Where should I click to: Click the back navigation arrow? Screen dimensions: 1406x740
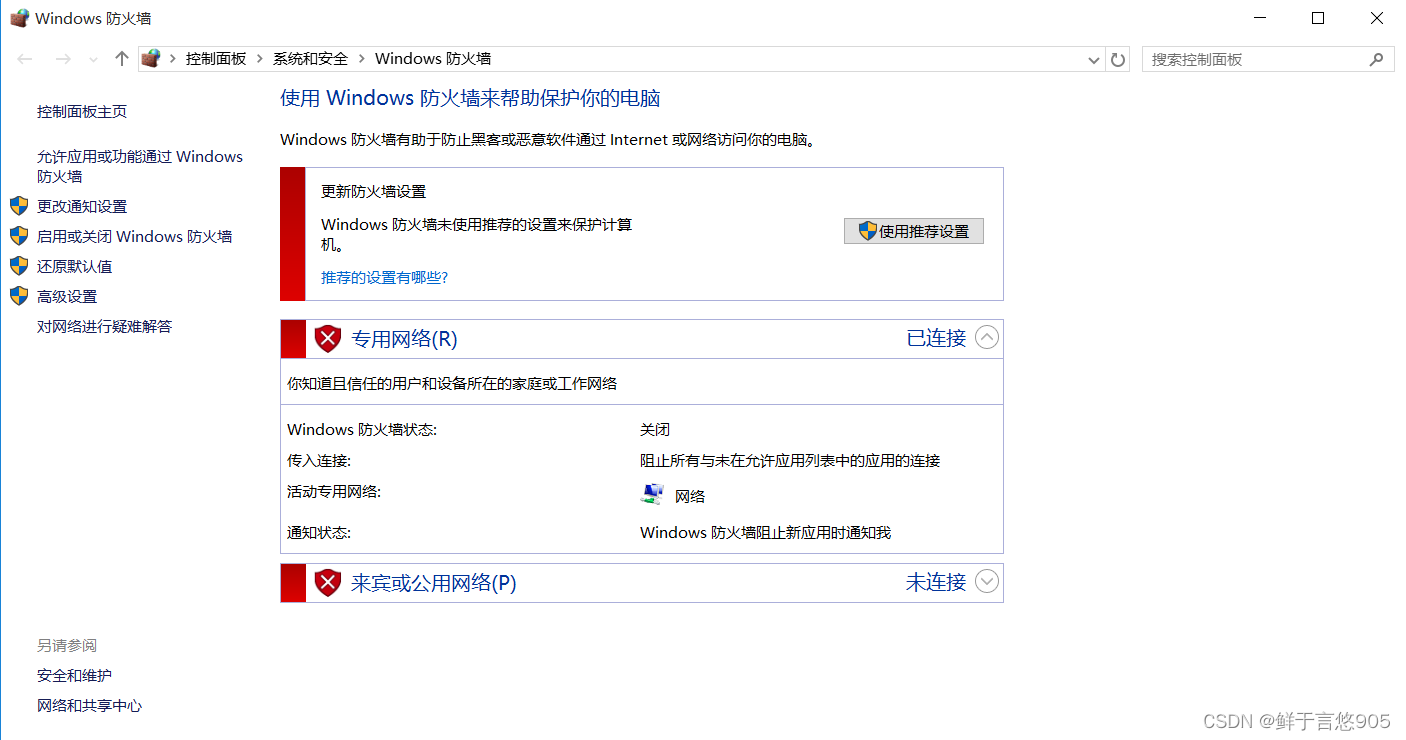pyautogui.click(x=26, y=59)
